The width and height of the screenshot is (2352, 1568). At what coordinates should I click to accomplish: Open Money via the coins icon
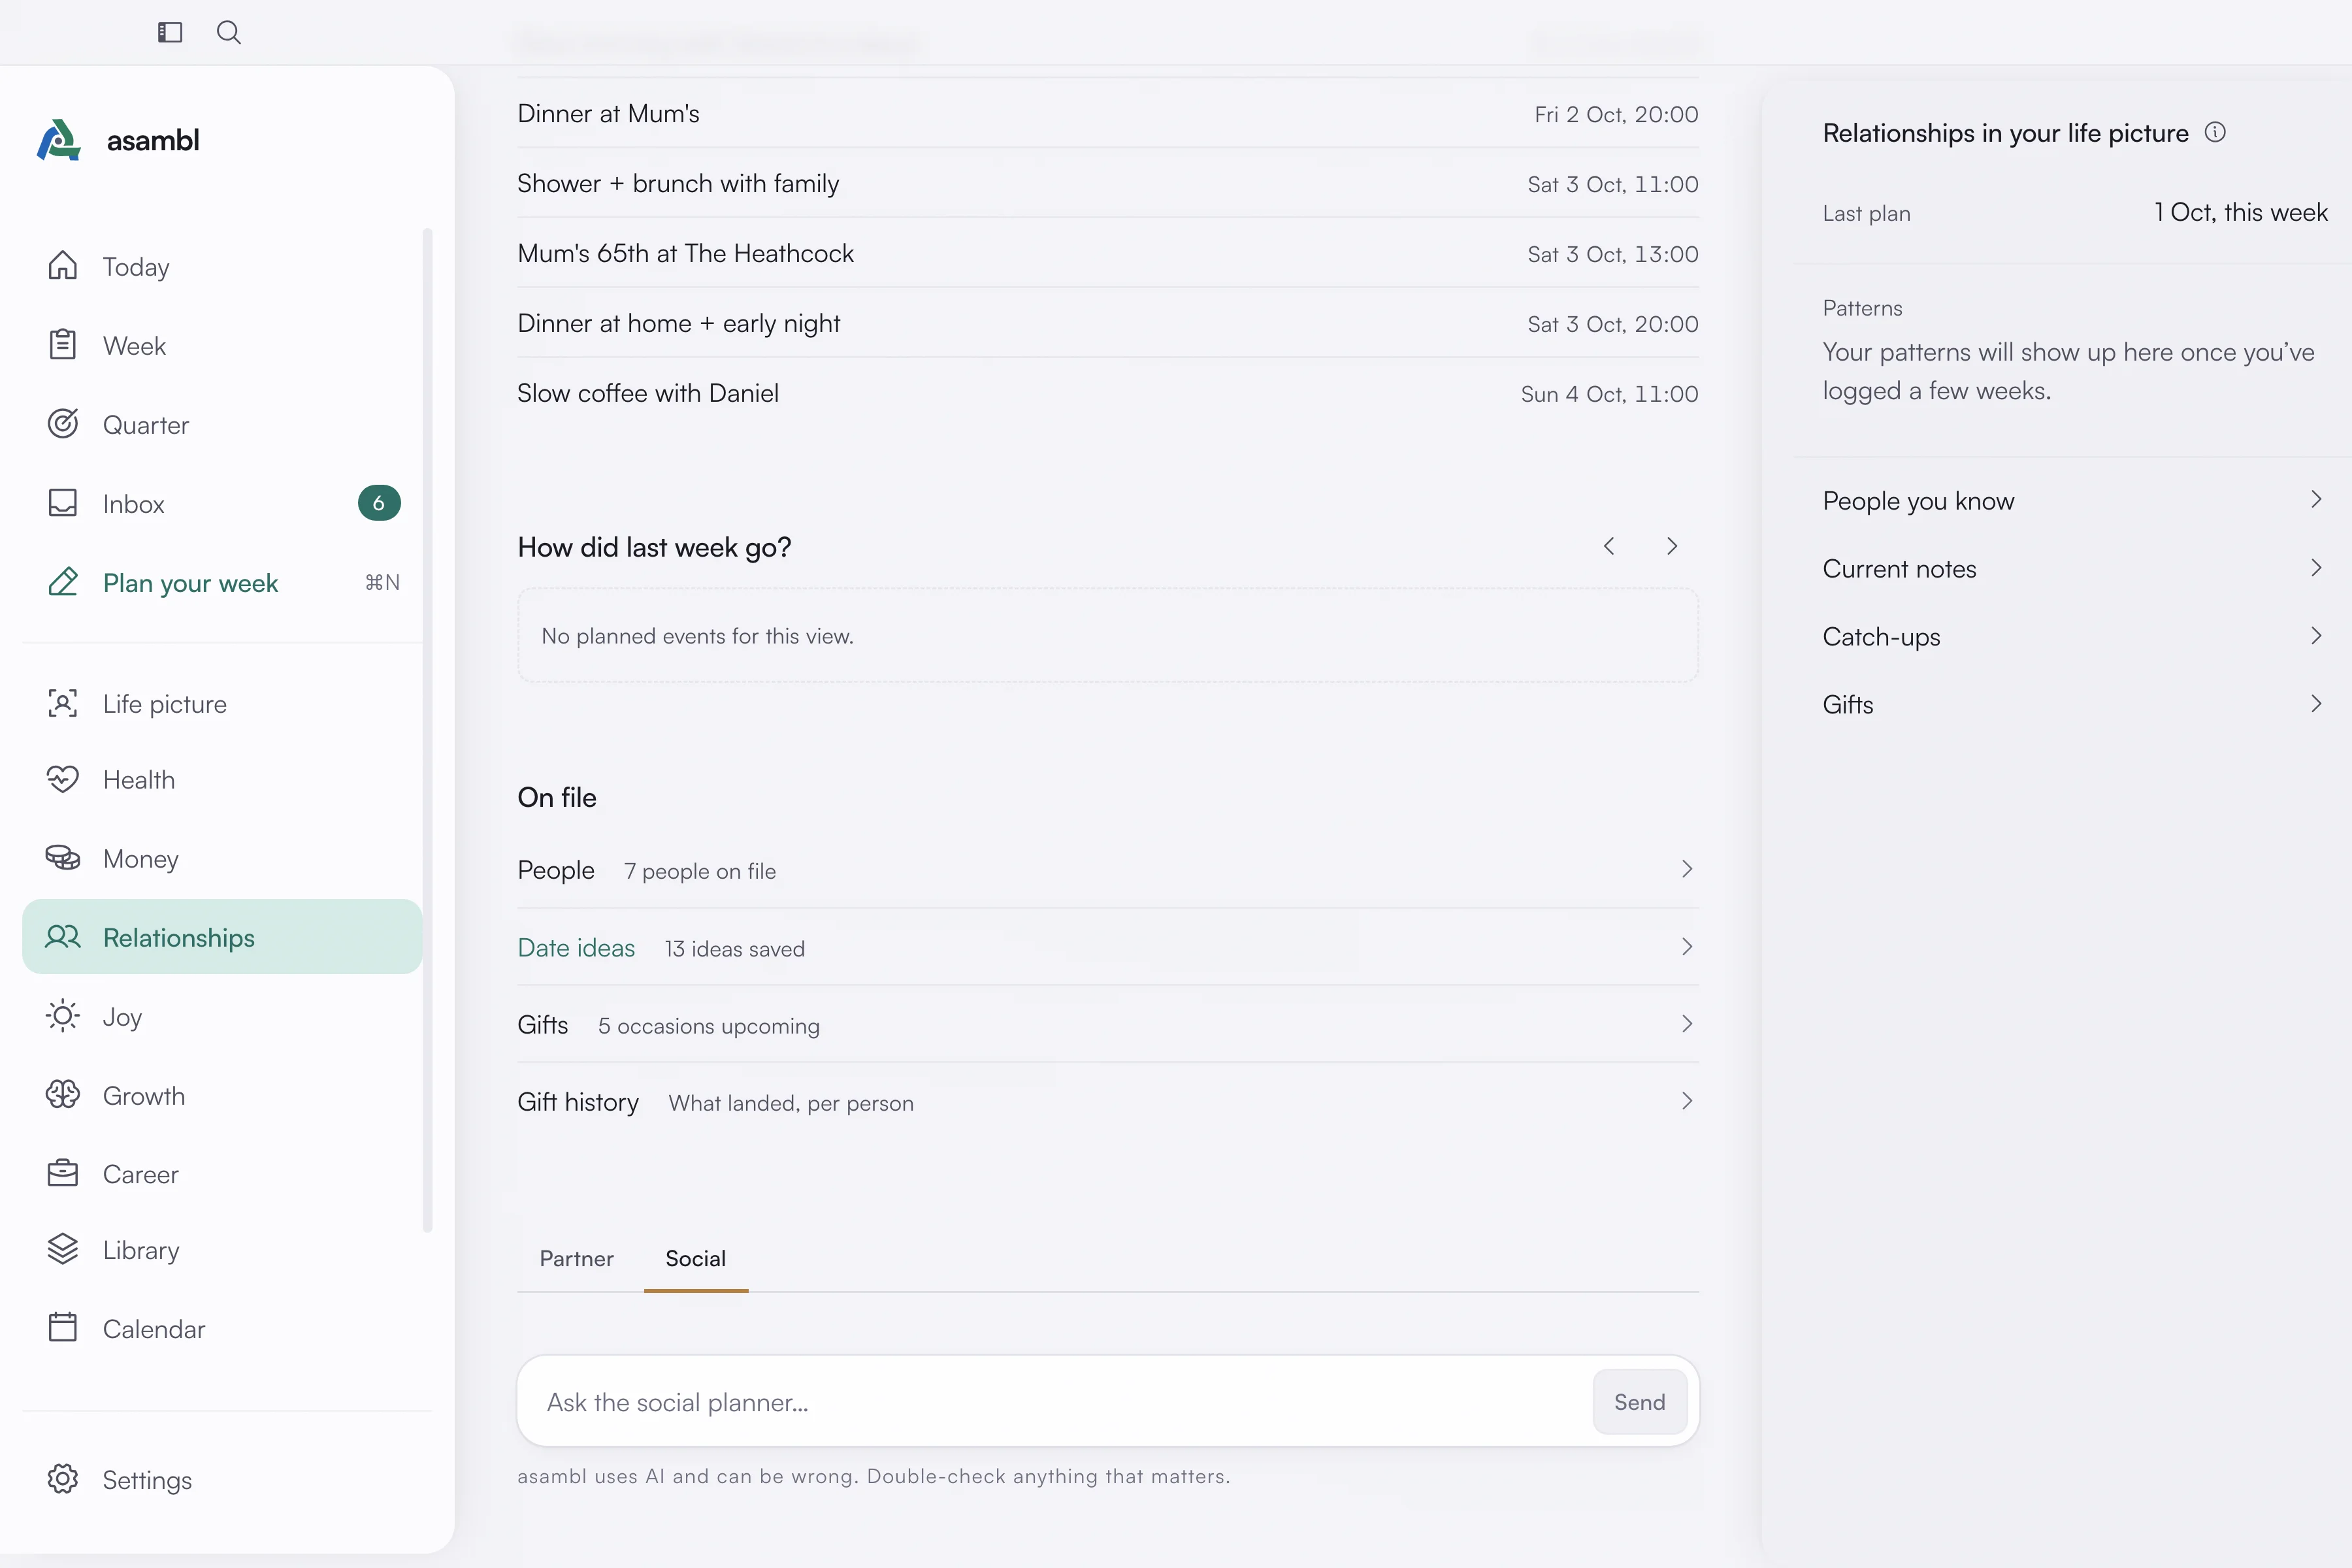[x=62, y=858]
